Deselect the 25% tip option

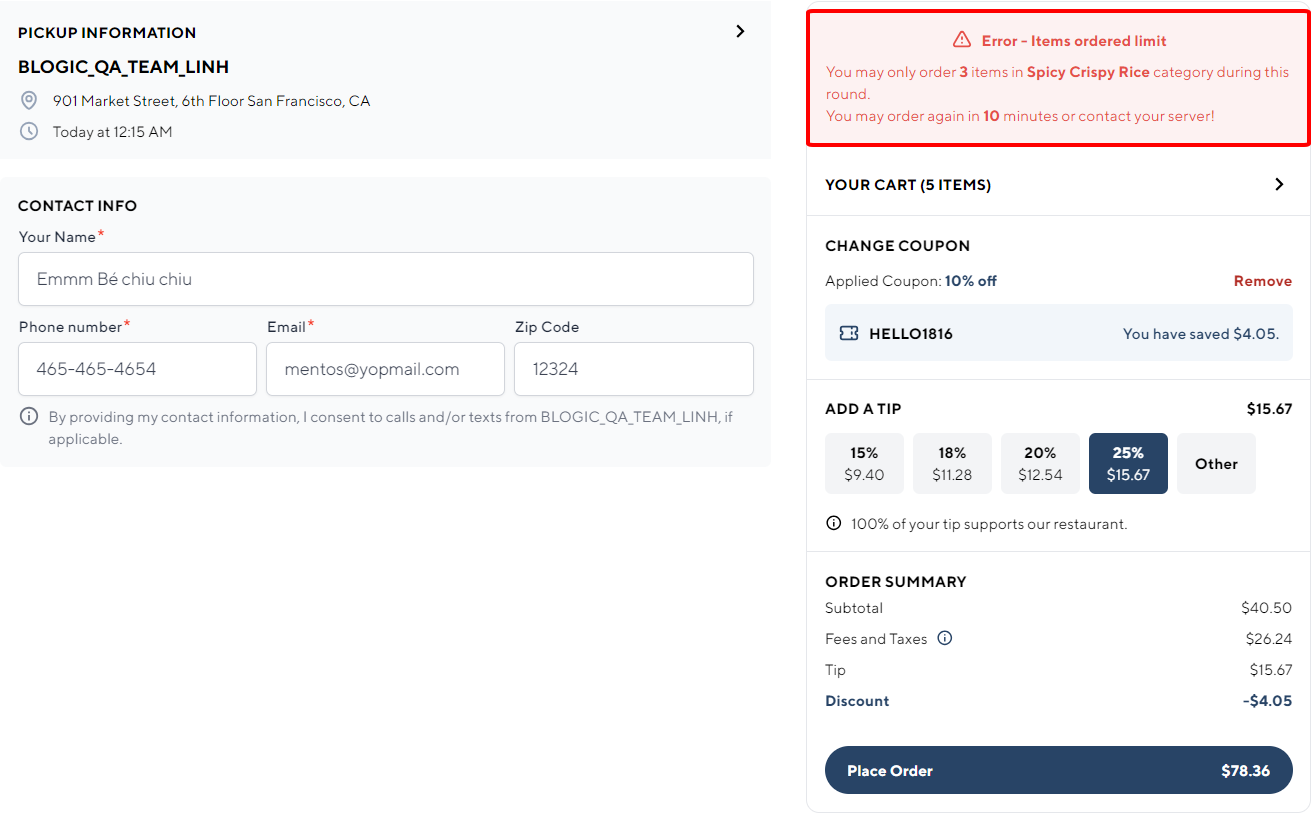pos(1128,463)
